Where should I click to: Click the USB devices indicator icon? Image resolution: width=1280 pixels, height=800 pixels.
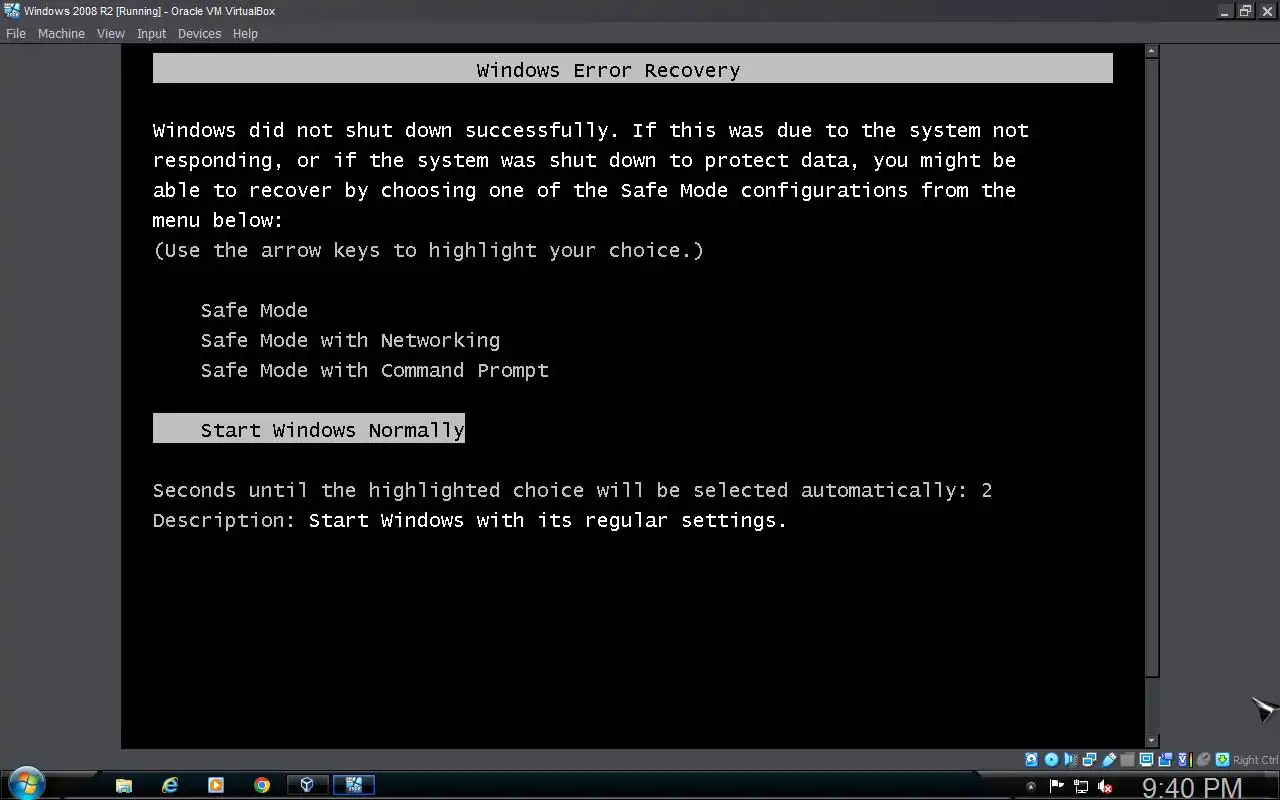(1109, 760)
